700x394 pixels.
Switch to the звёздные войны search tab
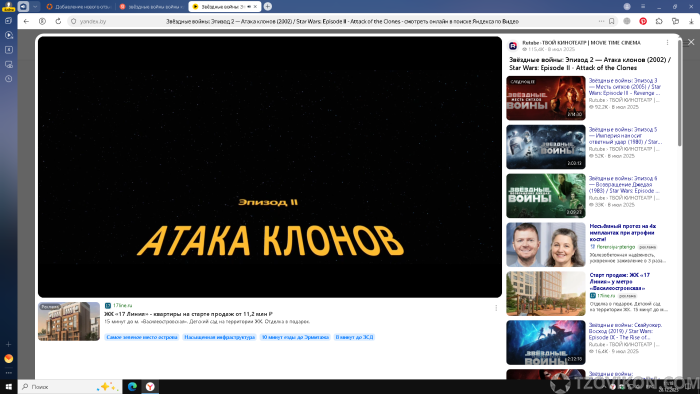tap(152, 7)
